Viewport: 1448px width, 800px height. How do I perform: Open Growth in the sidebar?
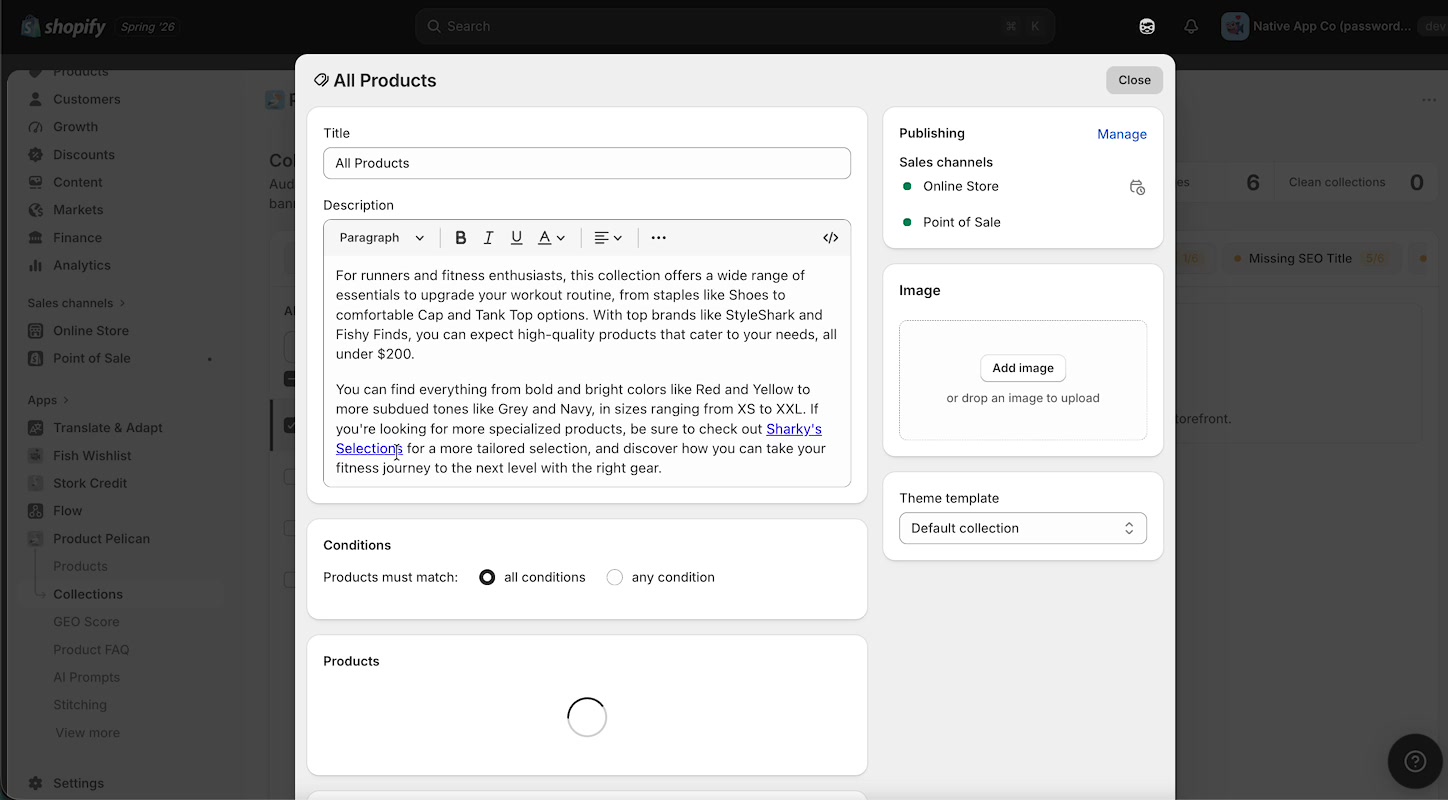coord(76,127)
